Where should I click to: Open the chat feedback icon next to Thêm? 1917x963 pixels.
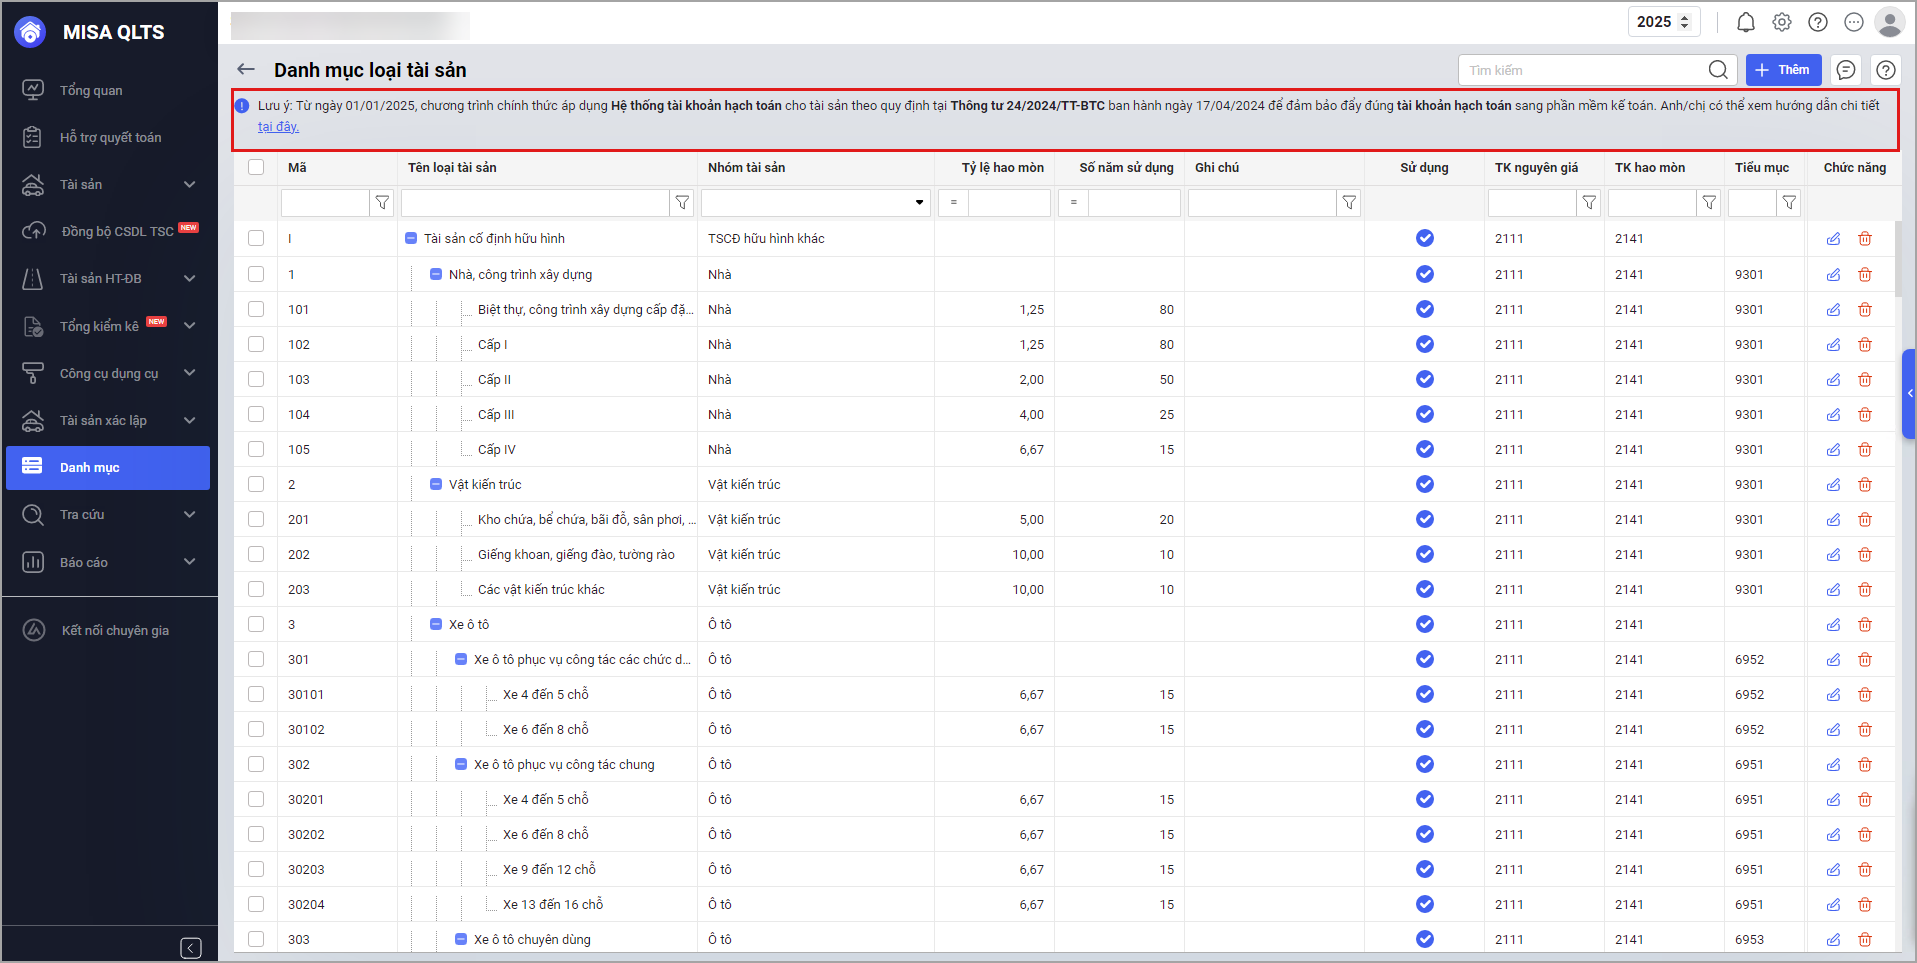[1846, 70]
